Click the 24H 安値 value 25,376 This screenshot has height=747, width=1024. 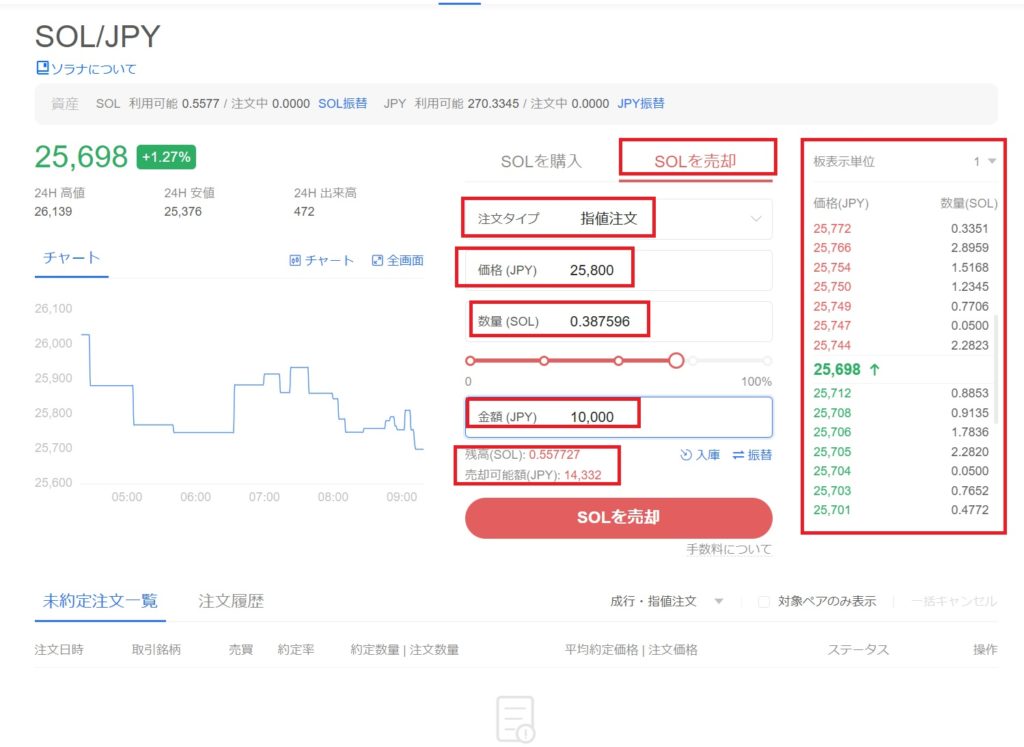click(183, 212)
